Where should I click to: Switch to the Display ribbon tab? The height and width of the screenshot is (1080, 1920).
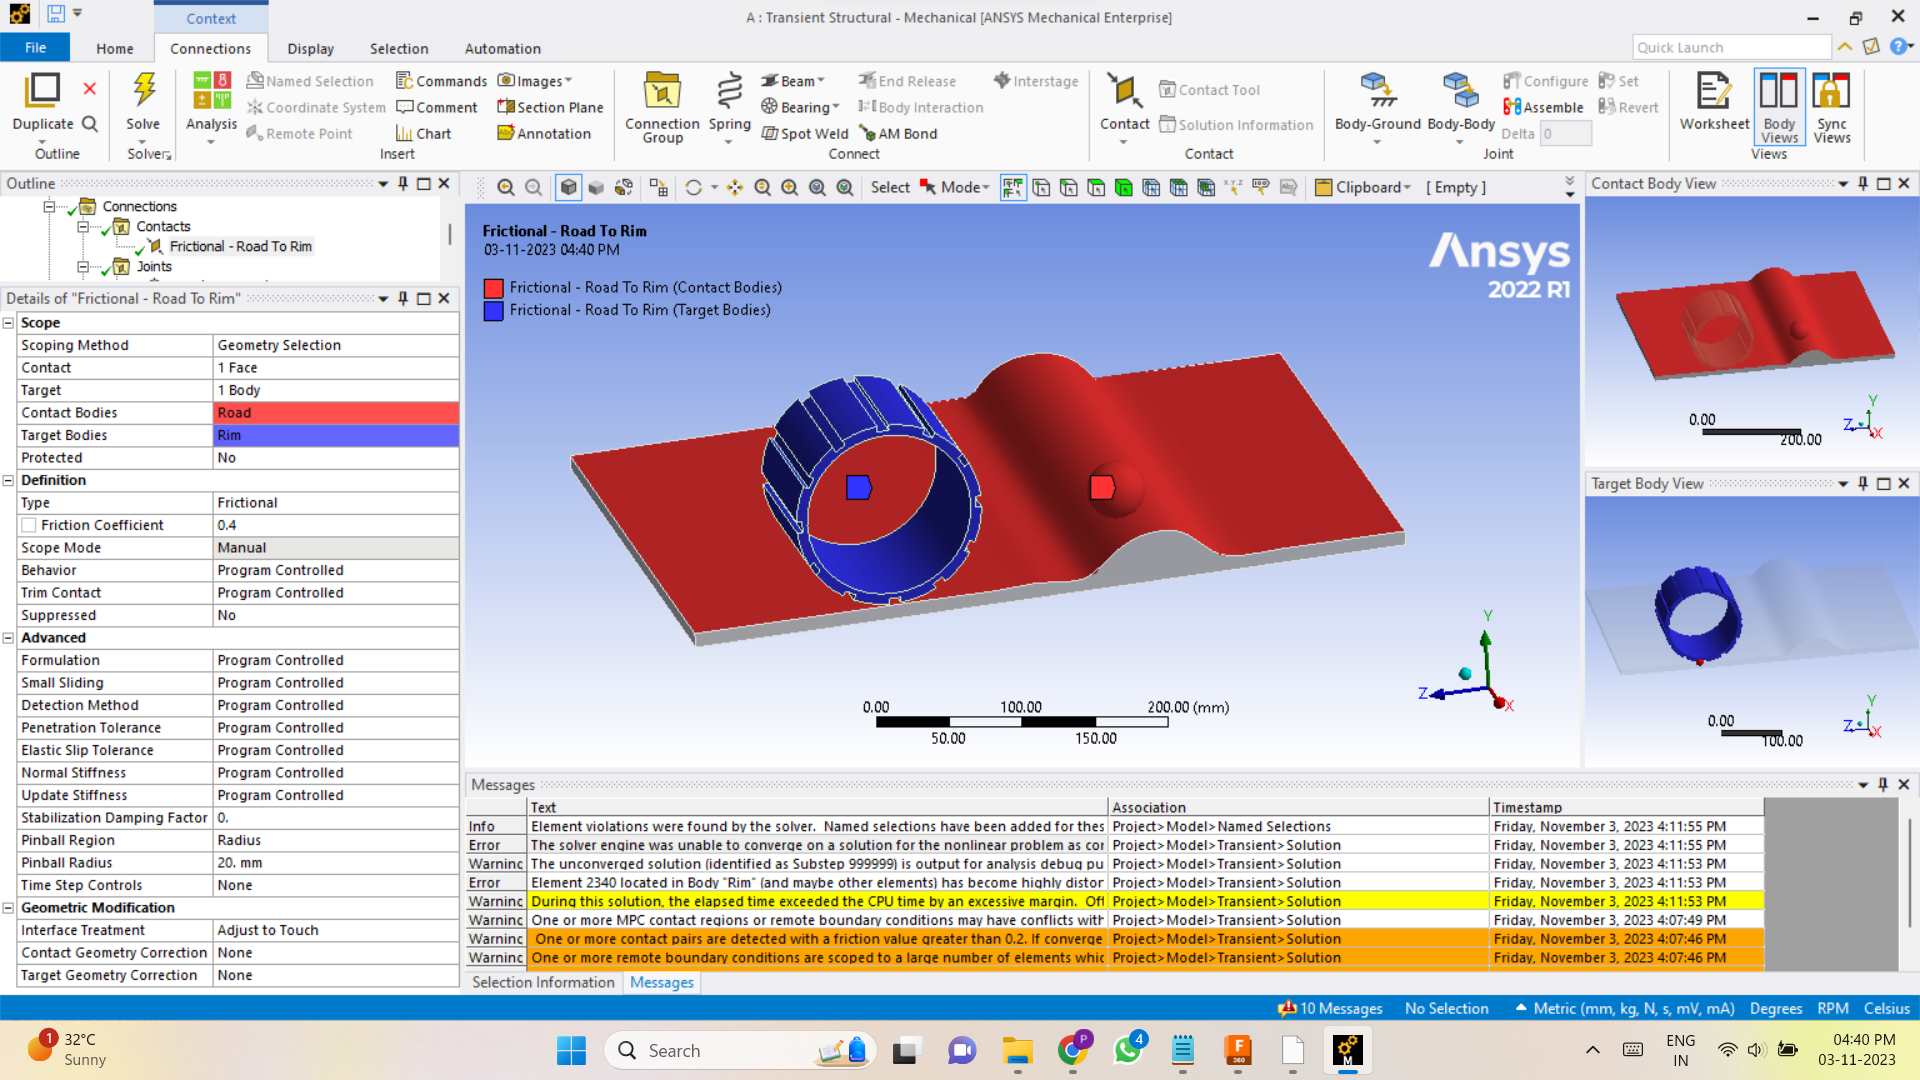[x=311, y=48]
